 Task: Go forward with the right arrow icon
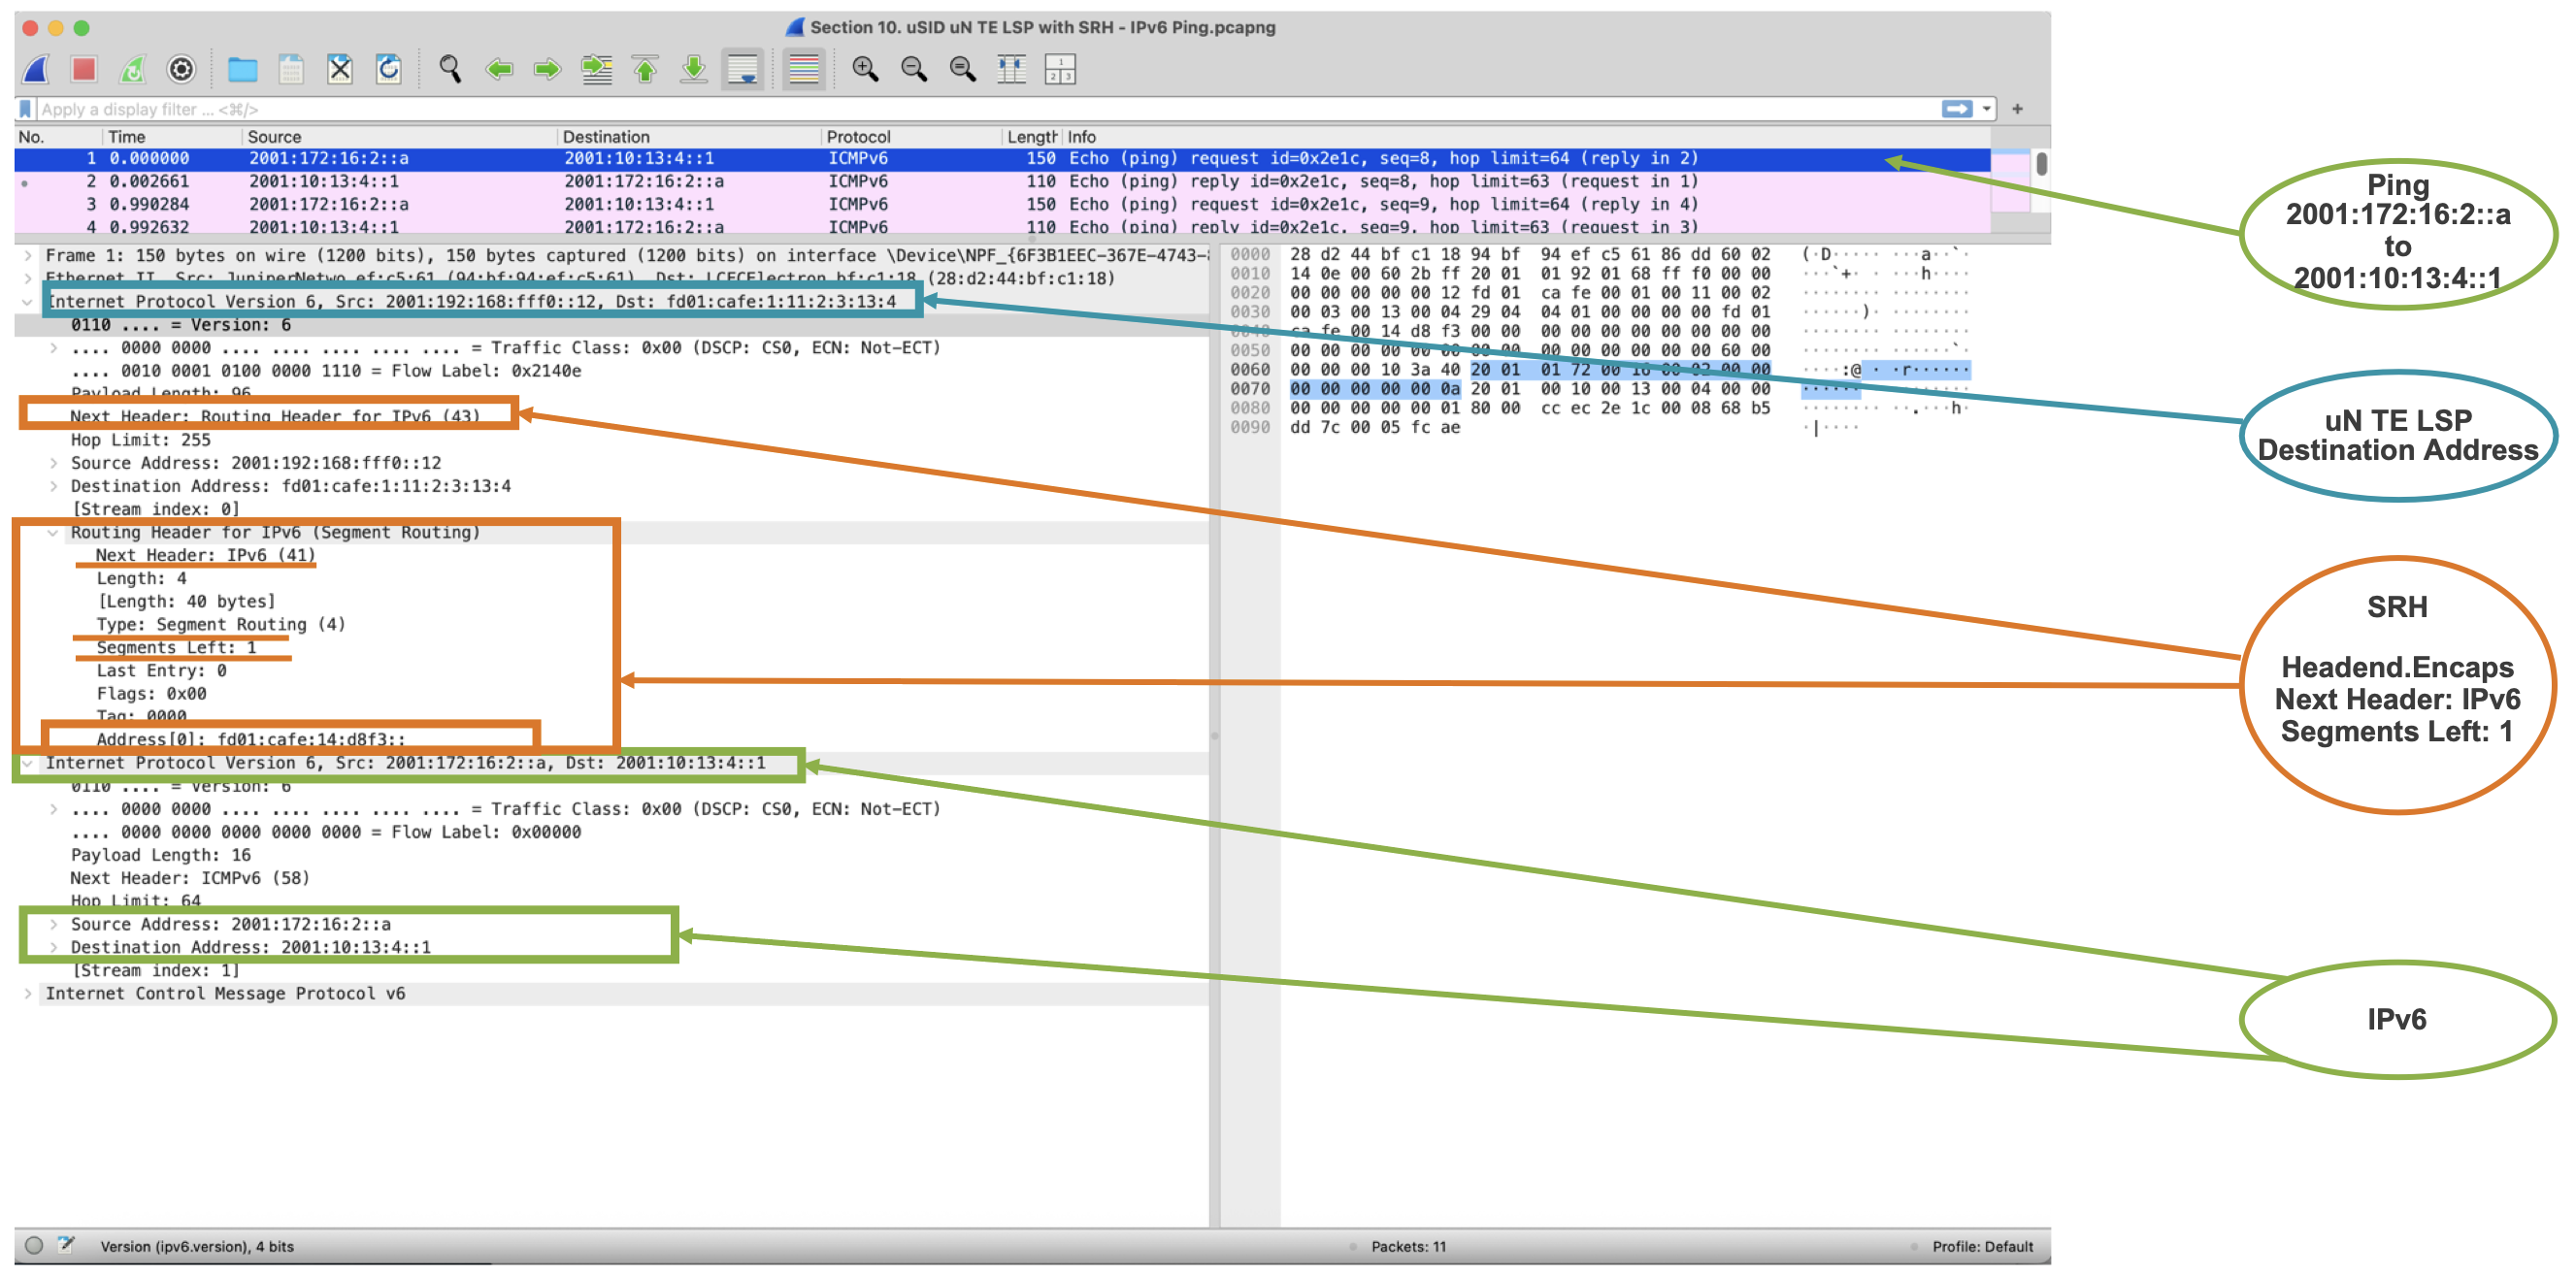(547, 69)
